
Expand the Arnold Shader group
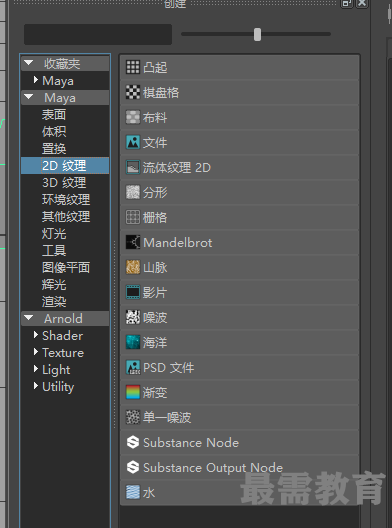tap(36, 335)
